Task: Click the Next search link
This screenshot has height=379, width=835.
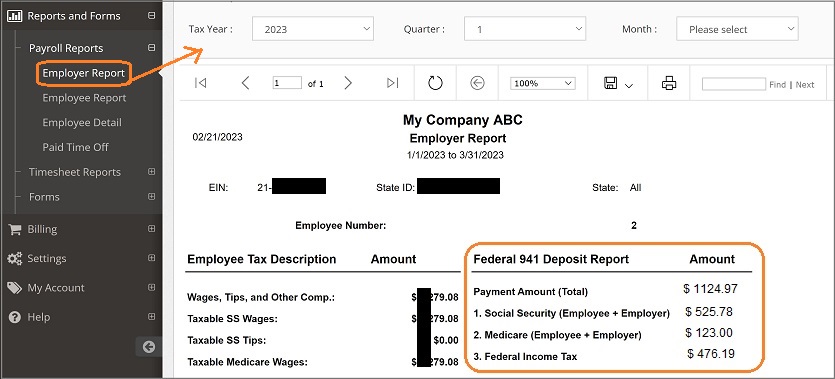Action: [805, 85]
